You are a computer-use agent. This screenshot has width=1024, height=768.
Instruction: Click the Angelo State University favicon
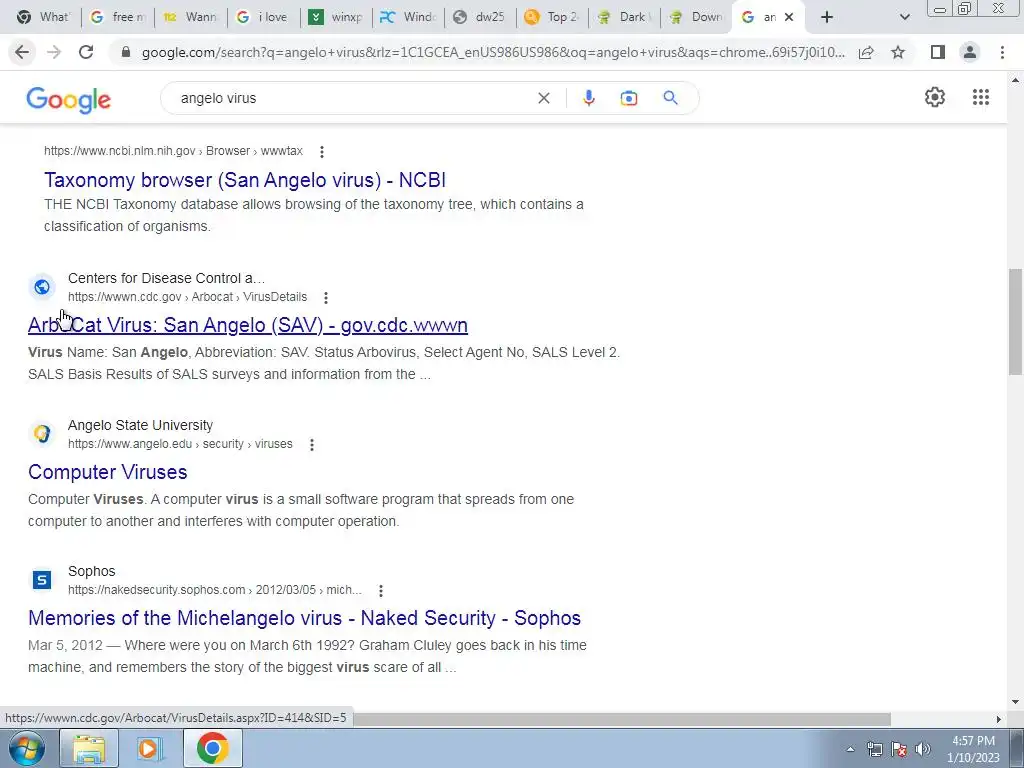tap(42, 434)
